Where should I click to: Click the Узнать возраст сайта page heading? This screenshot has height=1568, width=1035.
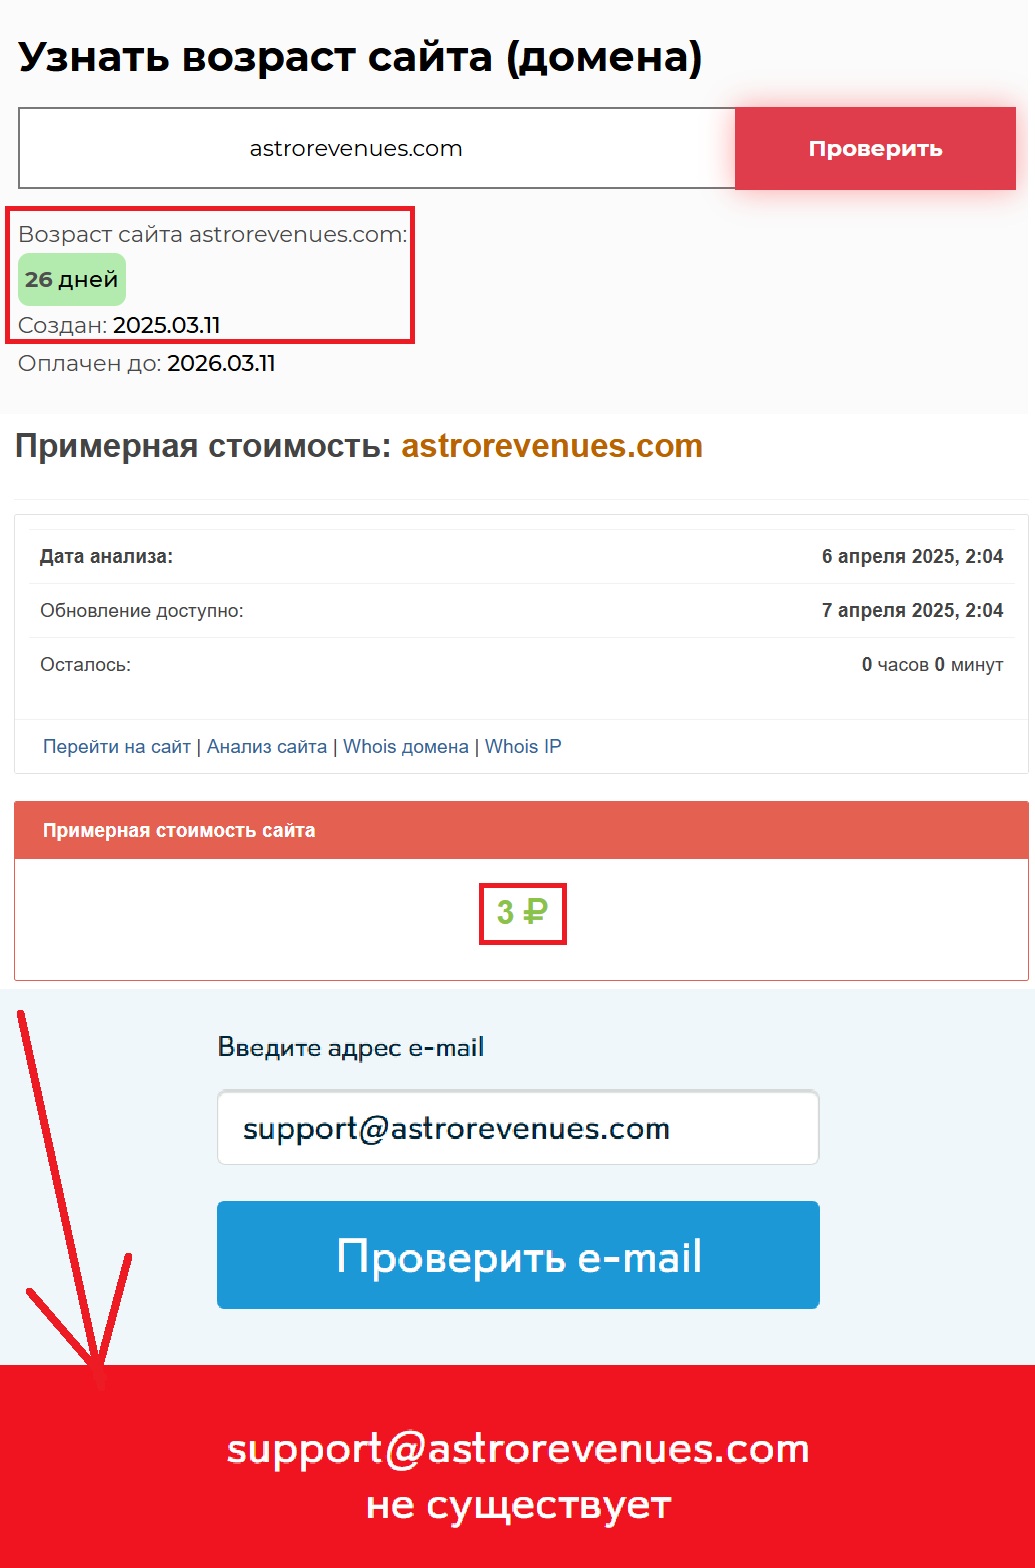360,58
